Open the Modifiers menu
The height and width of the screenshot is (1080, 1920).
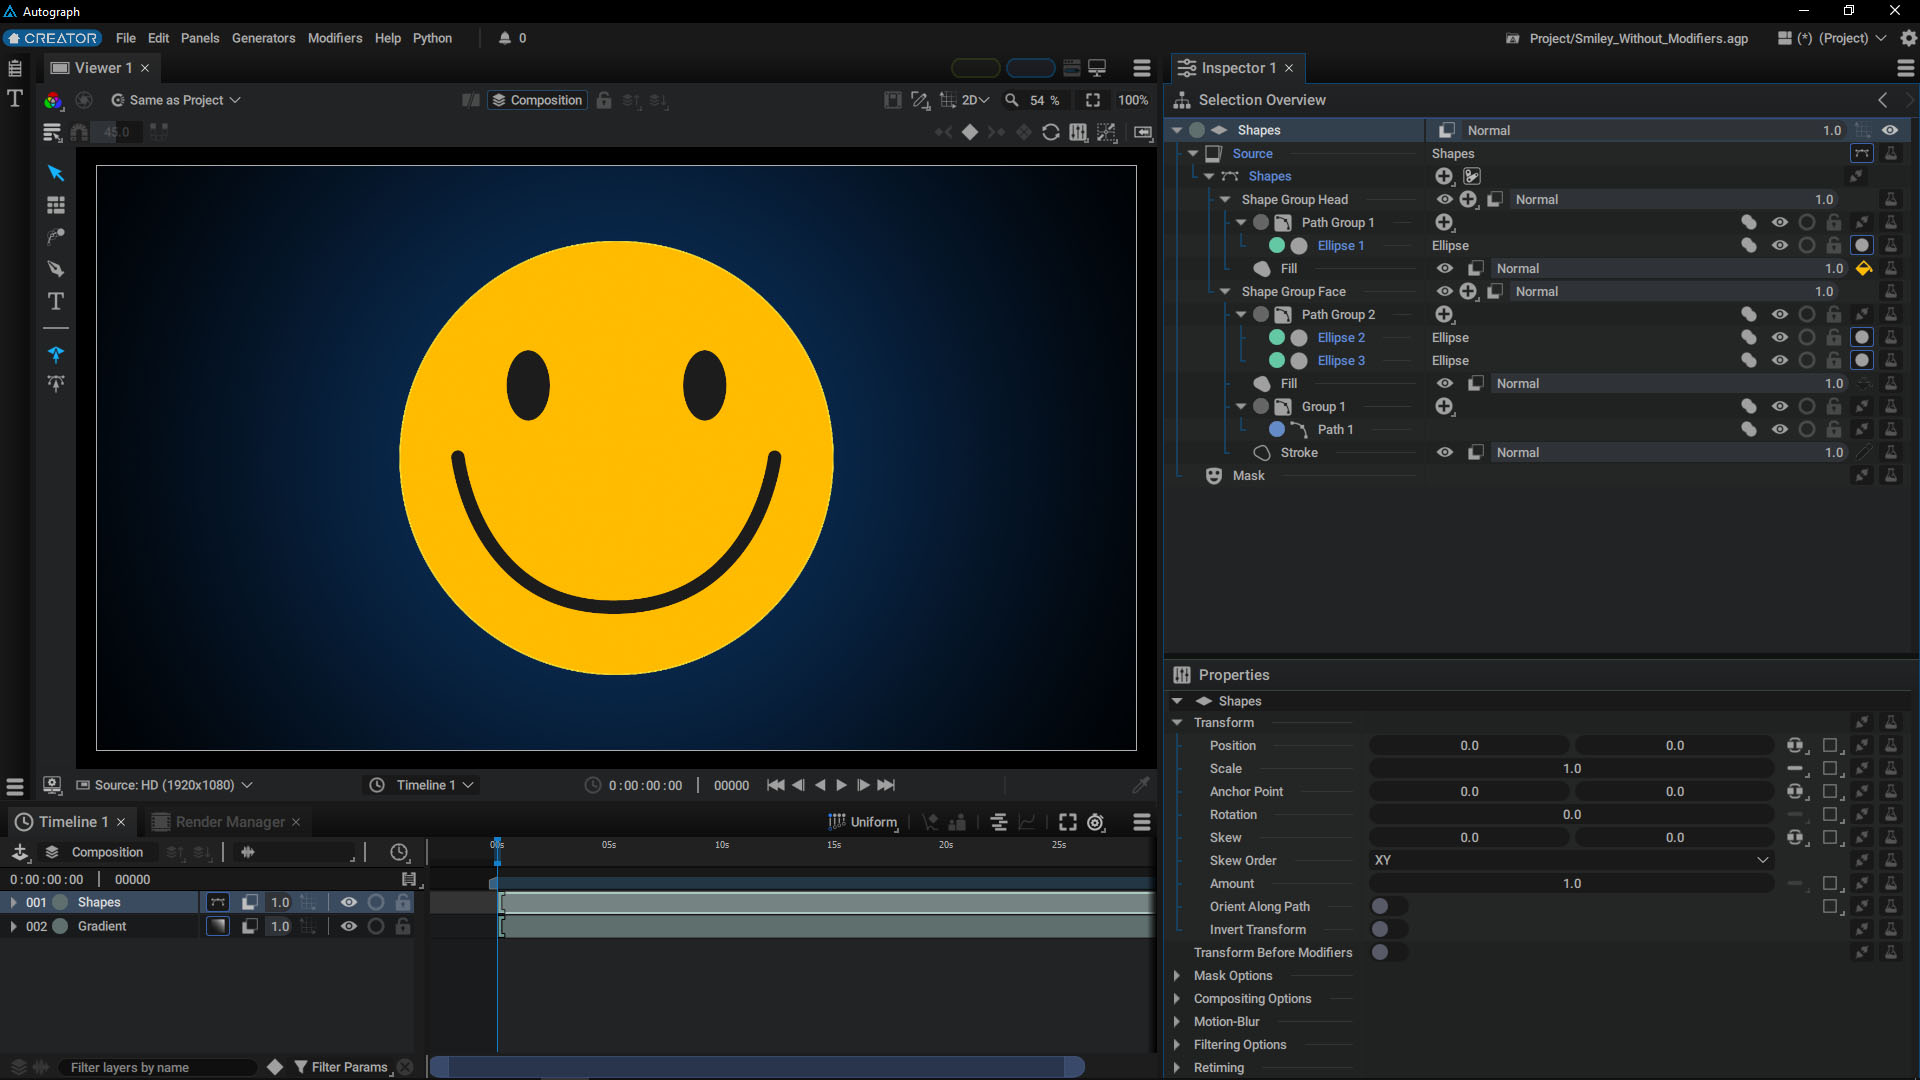(335, 38)
